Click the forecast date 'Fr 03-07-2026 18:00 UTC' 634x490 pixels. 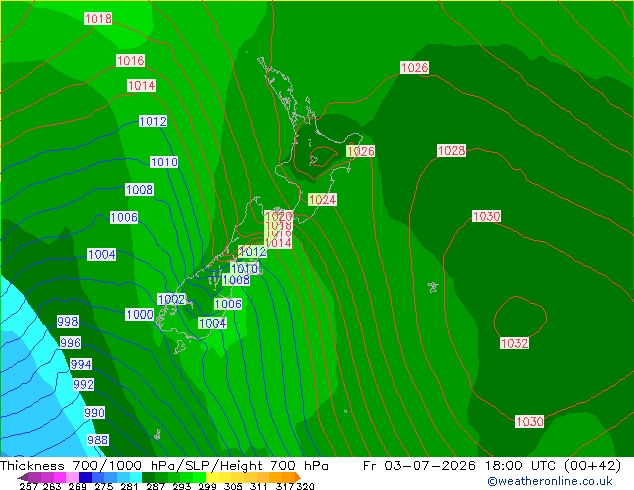point(459,466)
